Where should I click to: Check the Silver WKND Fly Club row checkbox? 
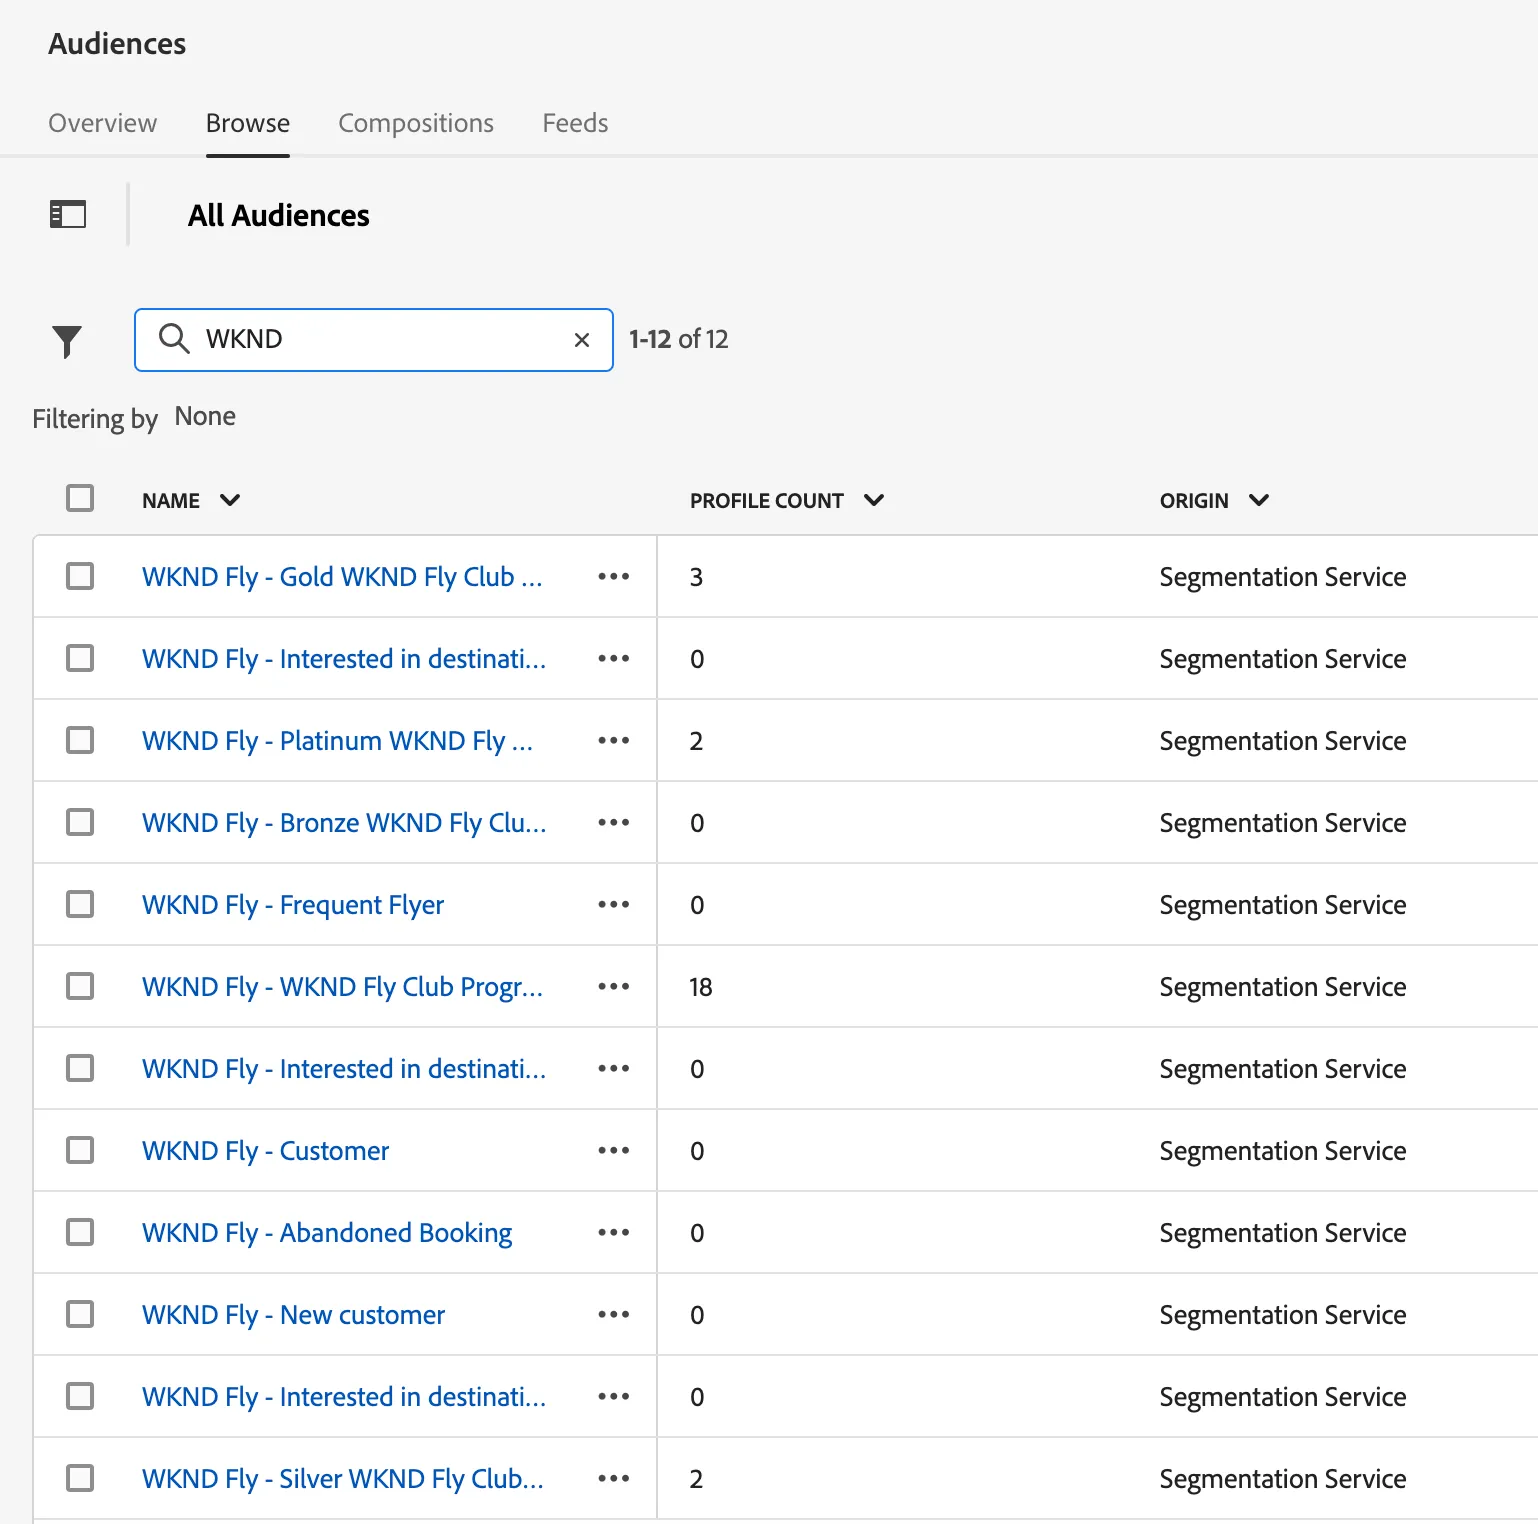[x=80, y=1478]
